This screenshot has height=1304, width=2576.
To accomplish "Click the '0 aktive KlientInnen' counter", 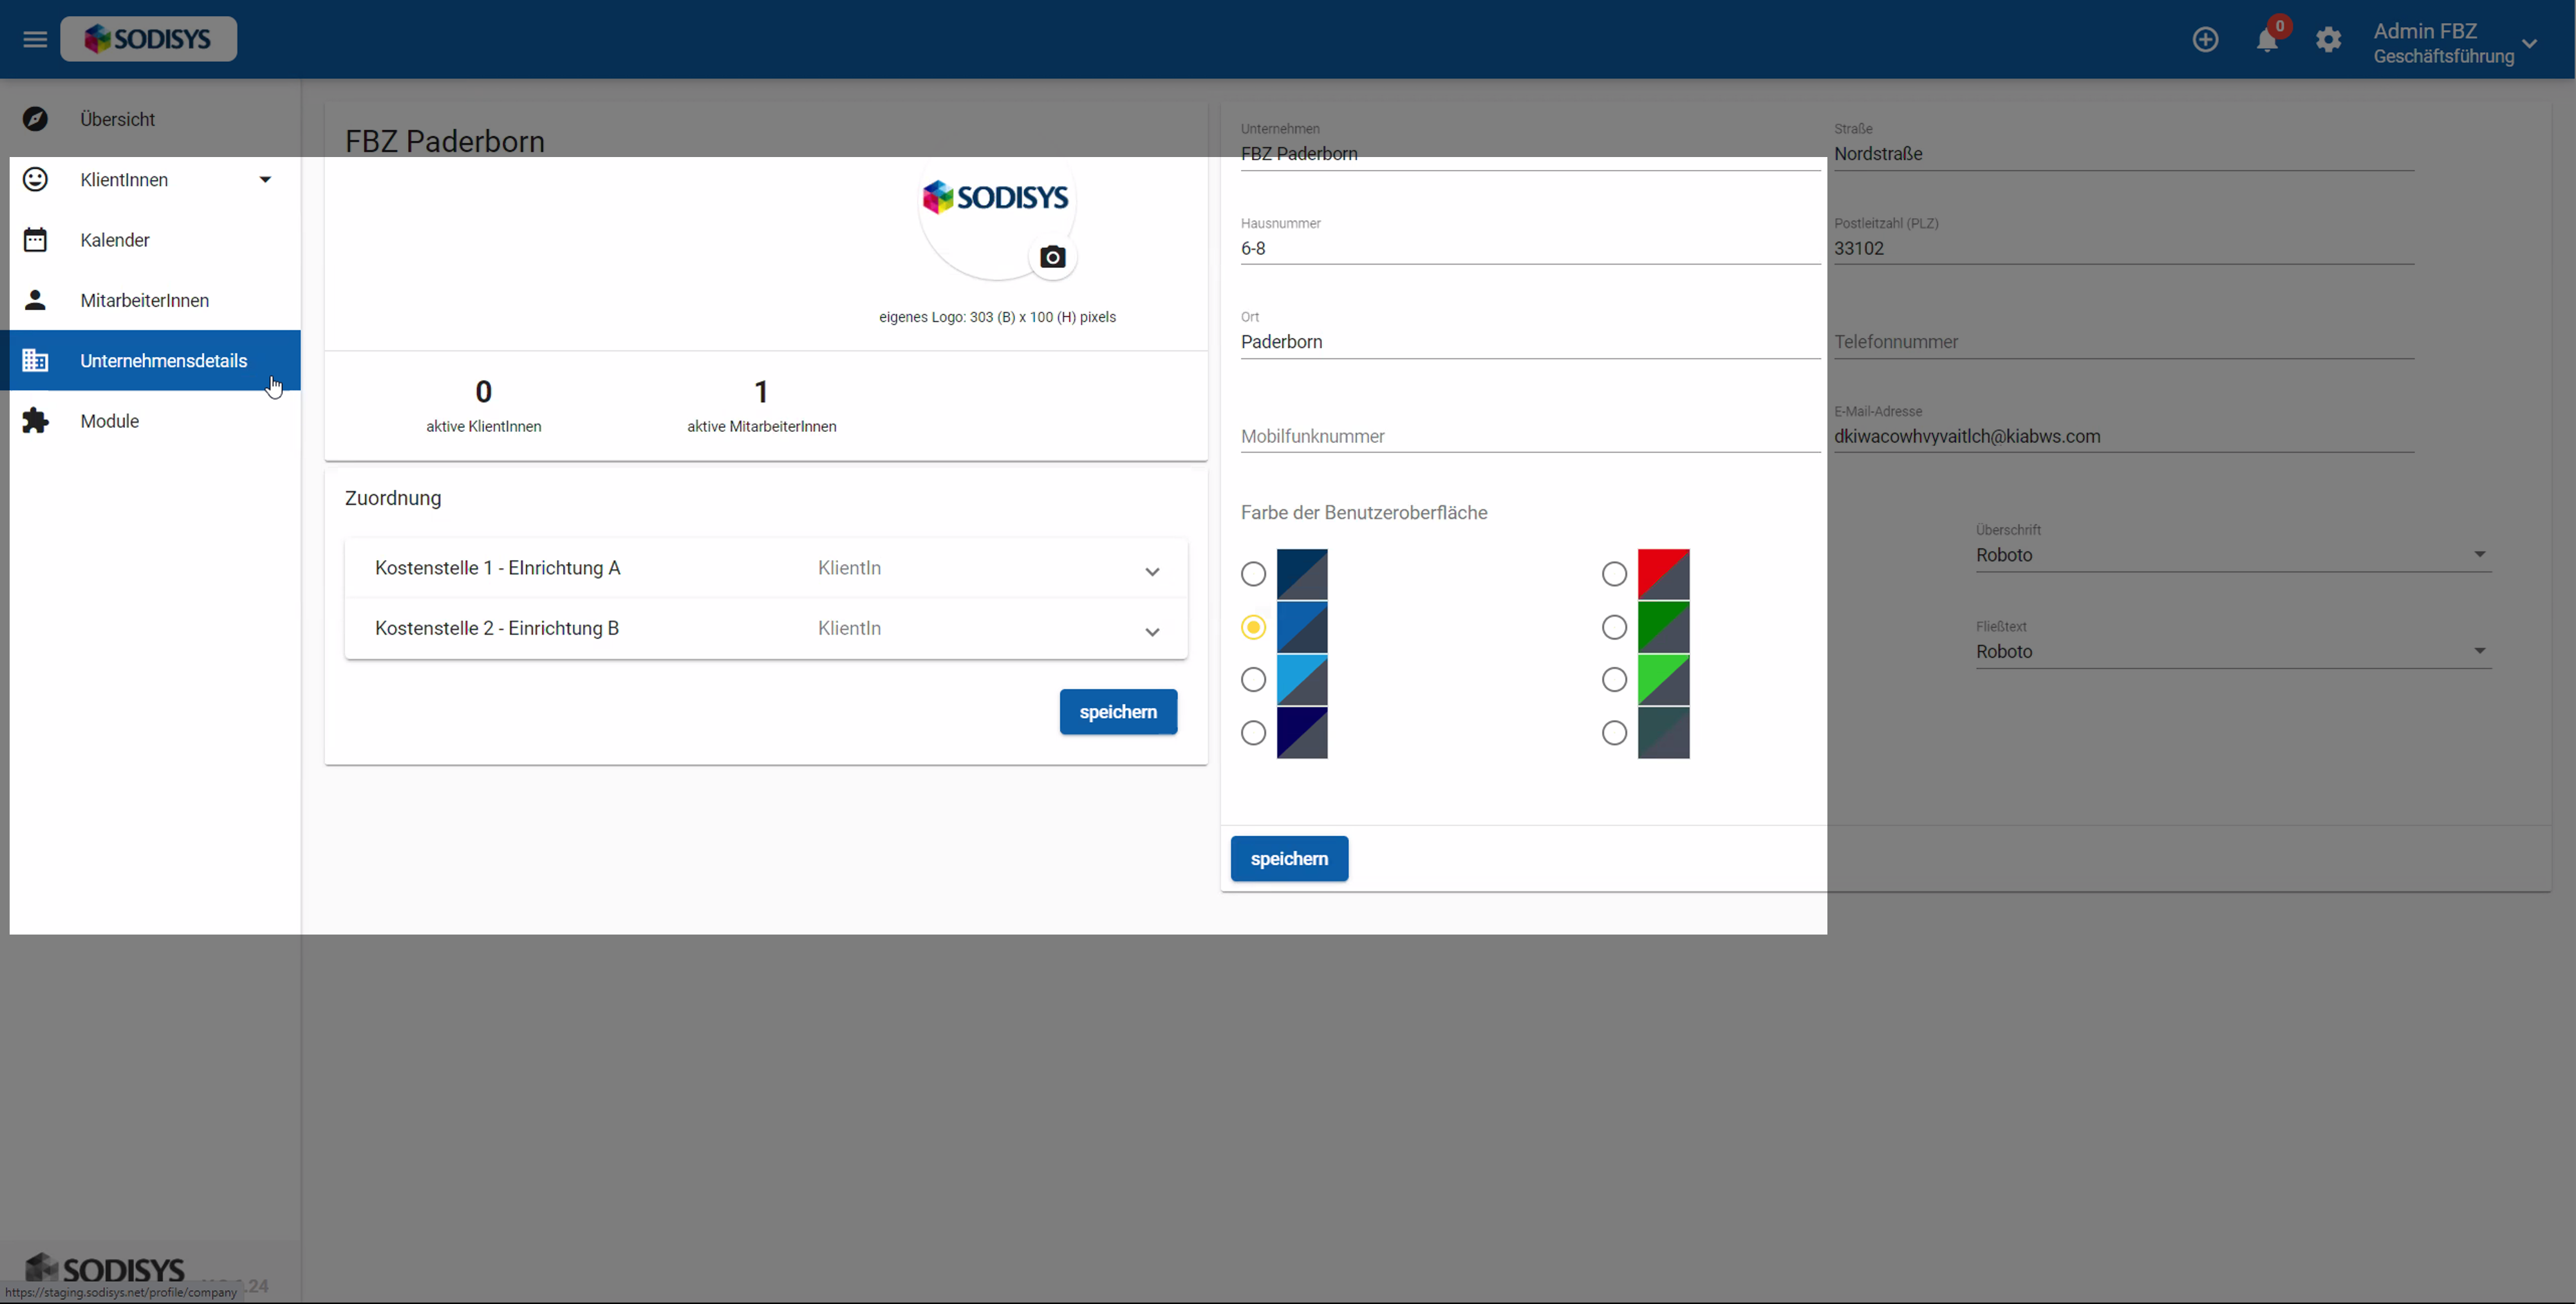I will point(484,405).
